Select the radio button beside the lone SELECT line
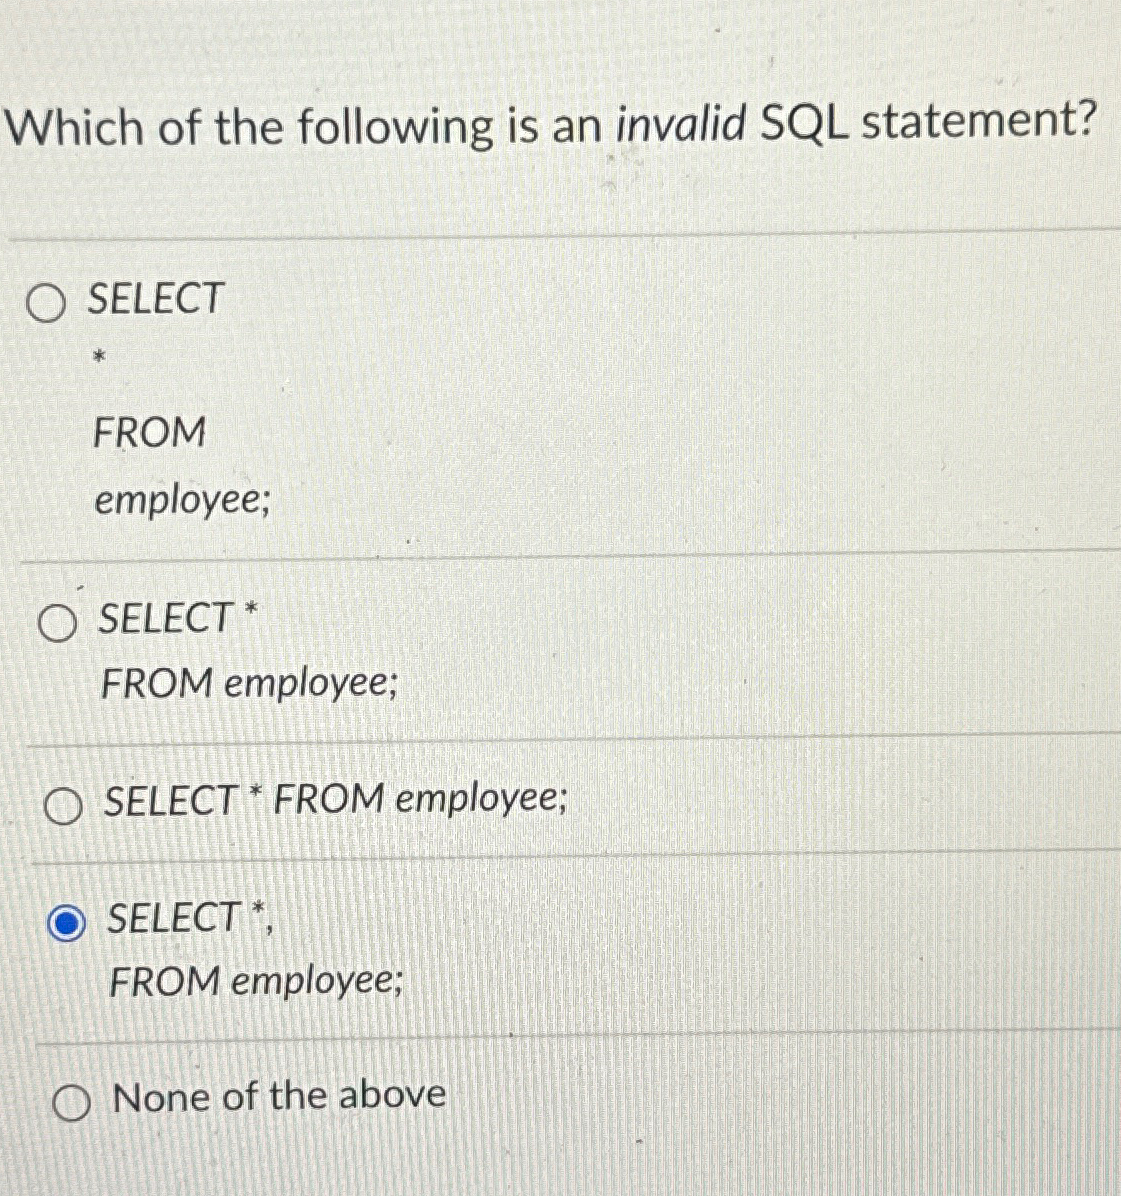The width and height of the screenshot is (1121, 1196). (45, 304)
